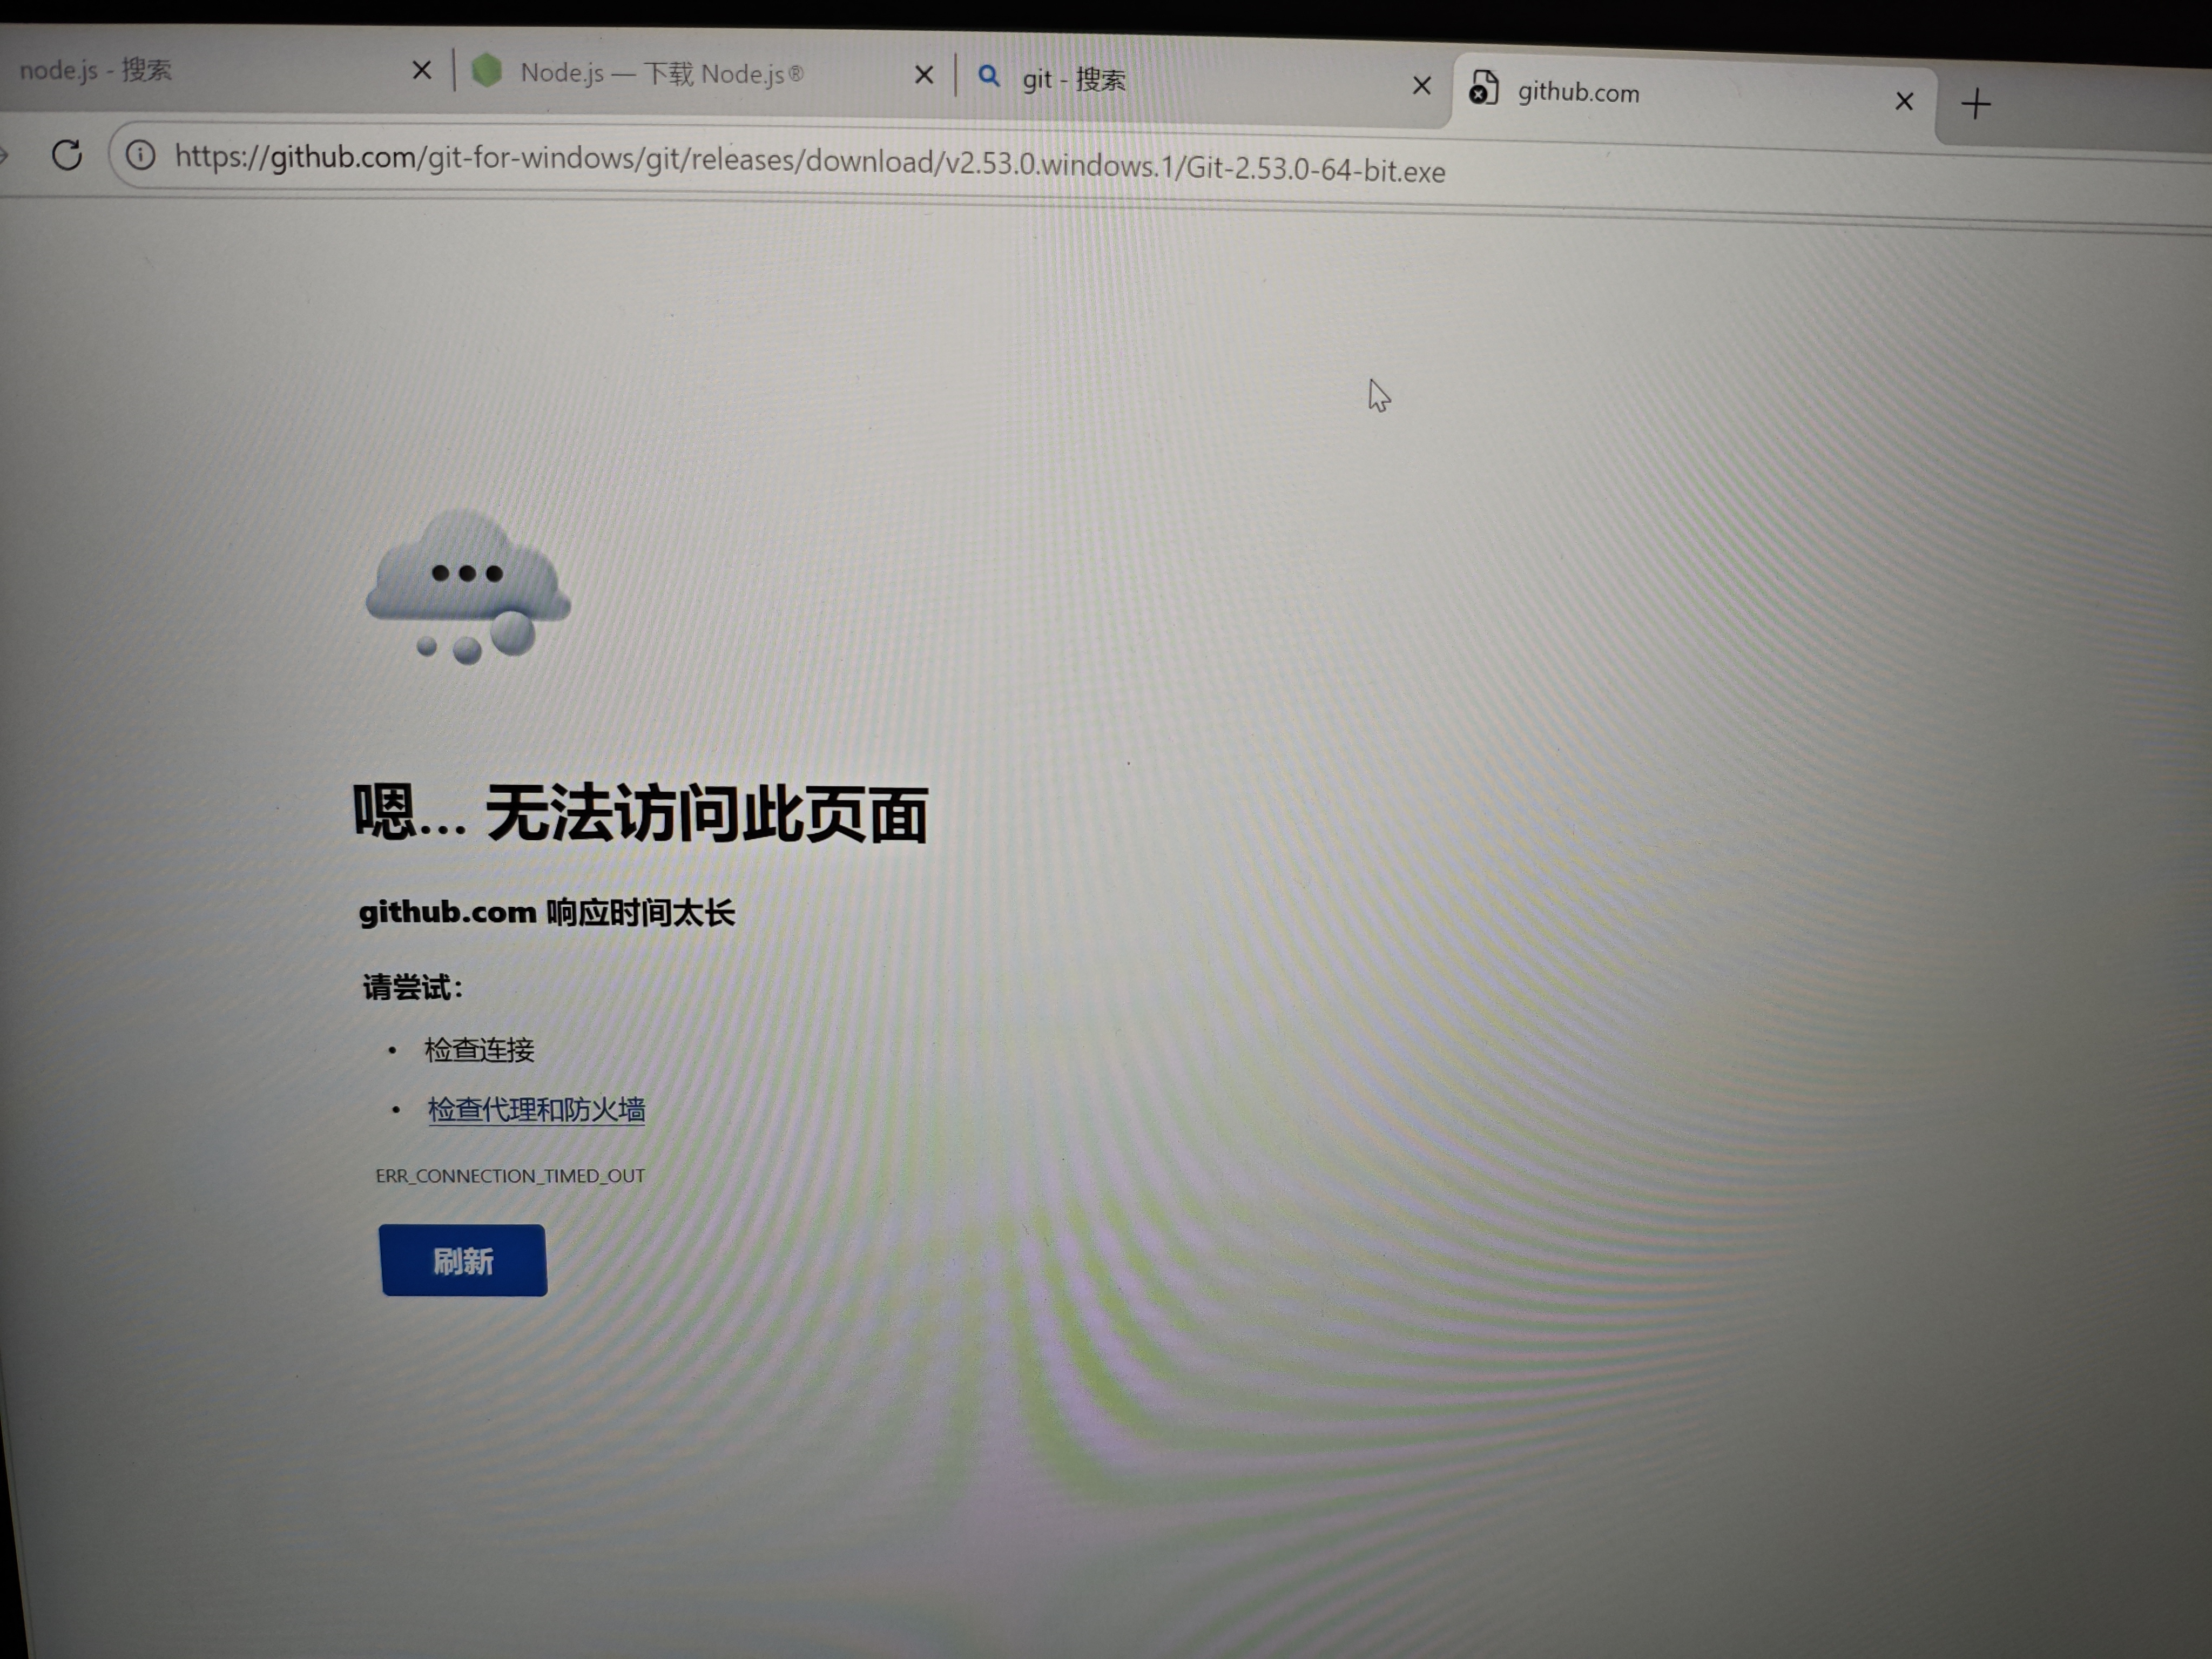Close the Node.js — 下载 Node.js tab
Screen dimensions: 2212x1659
[924, 75]
